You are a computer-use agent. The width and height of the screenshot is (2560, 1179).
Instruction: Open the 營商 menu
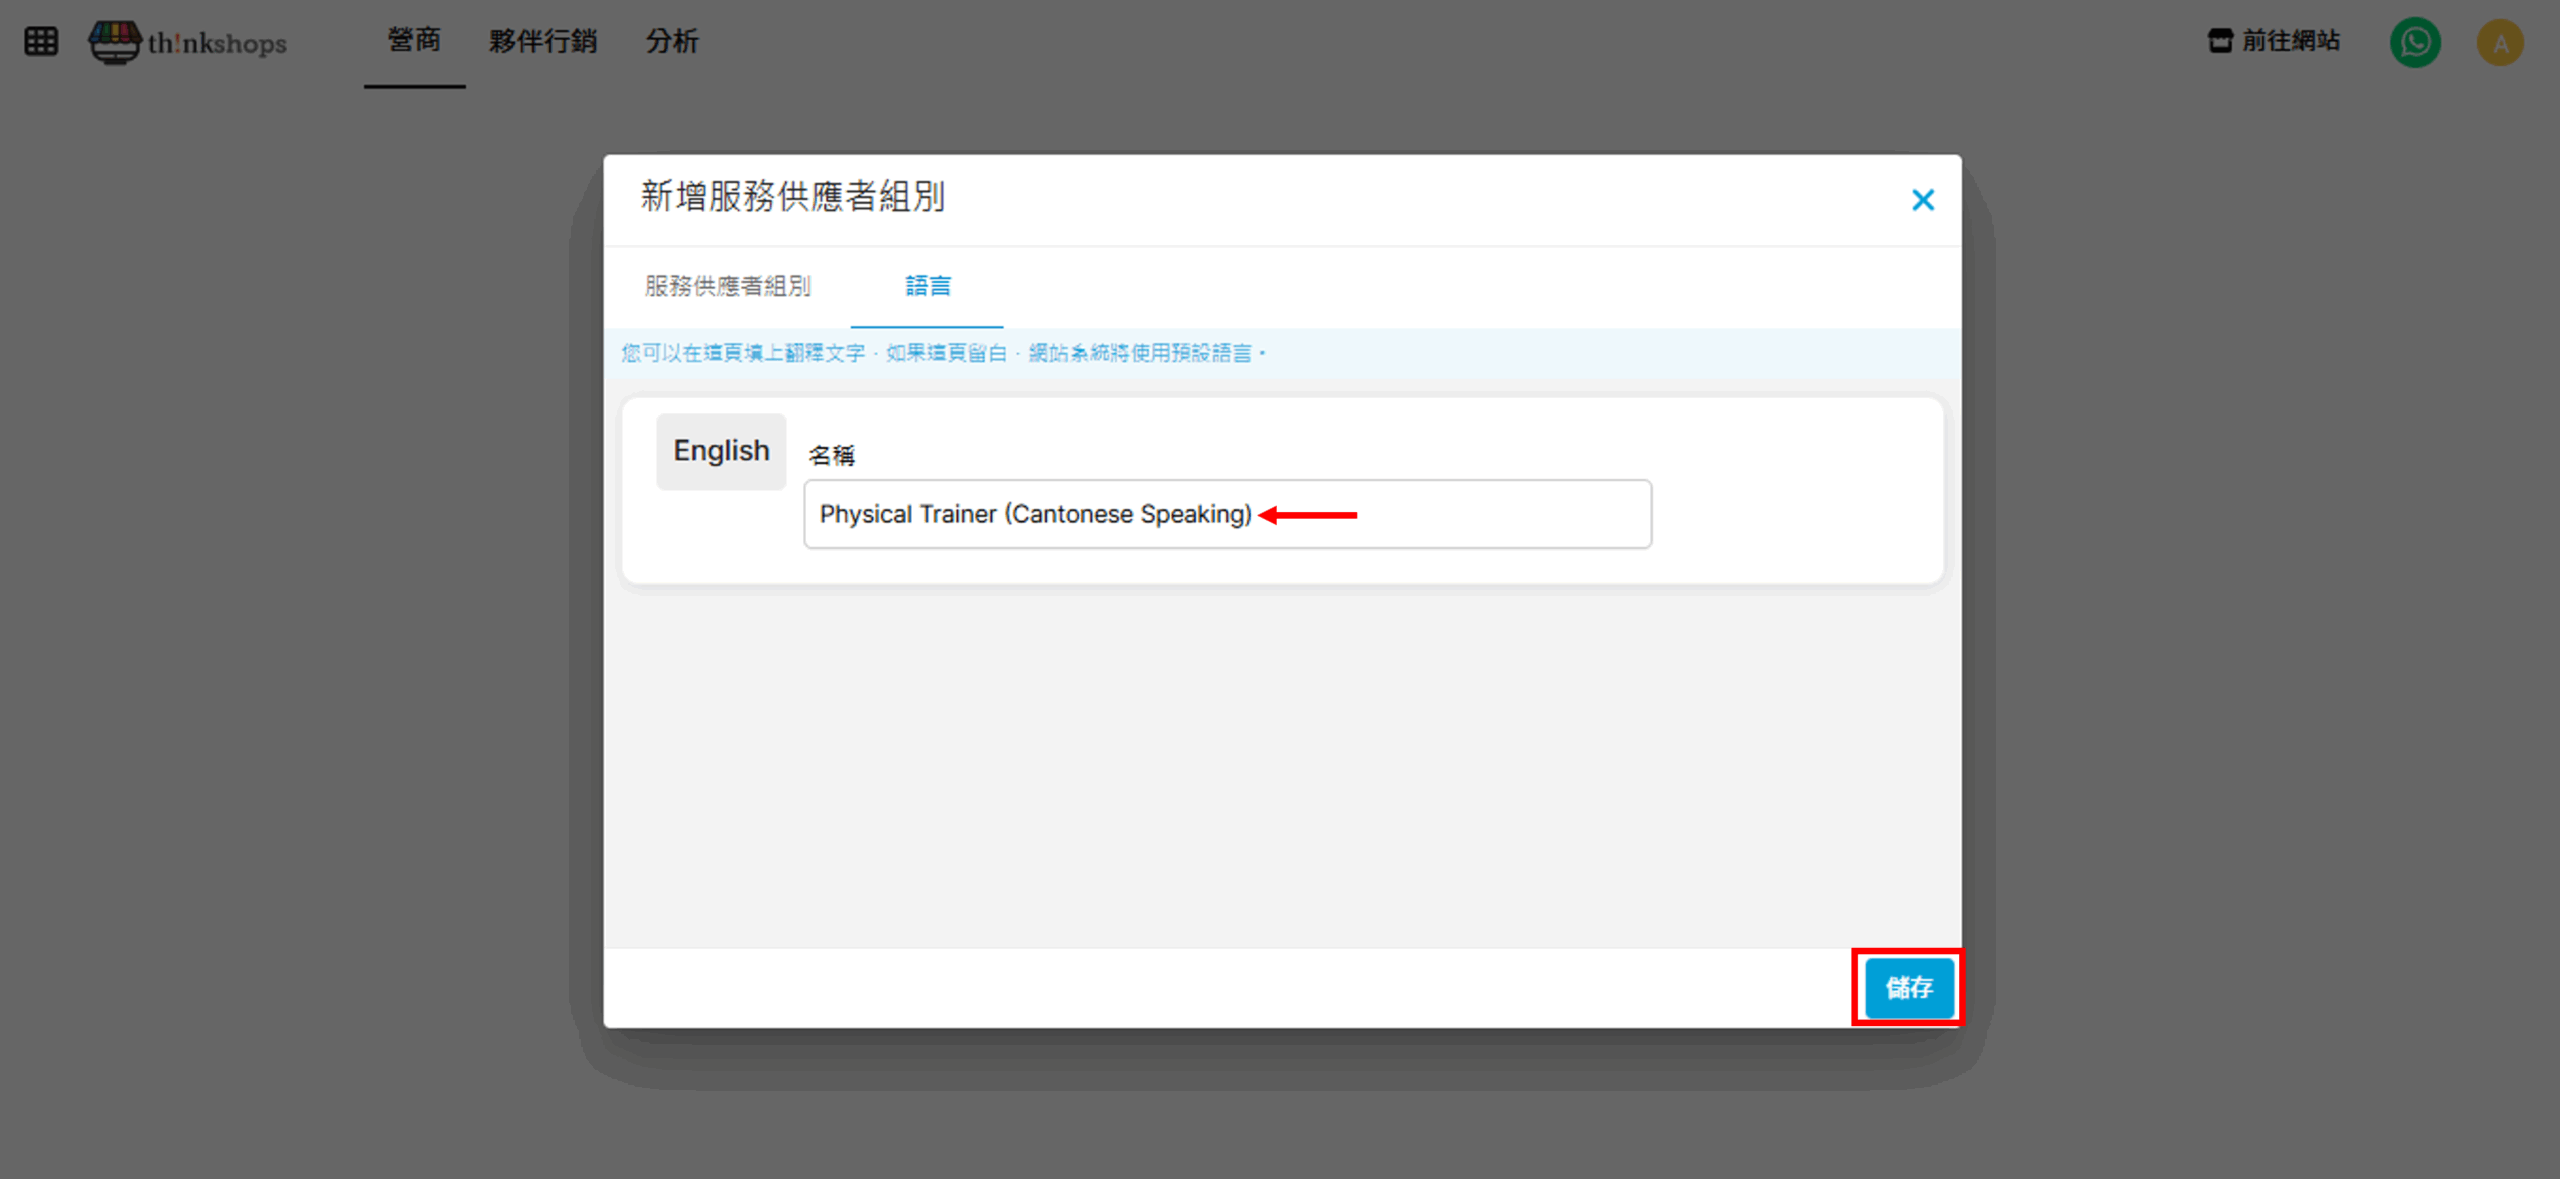pos(414,41)
